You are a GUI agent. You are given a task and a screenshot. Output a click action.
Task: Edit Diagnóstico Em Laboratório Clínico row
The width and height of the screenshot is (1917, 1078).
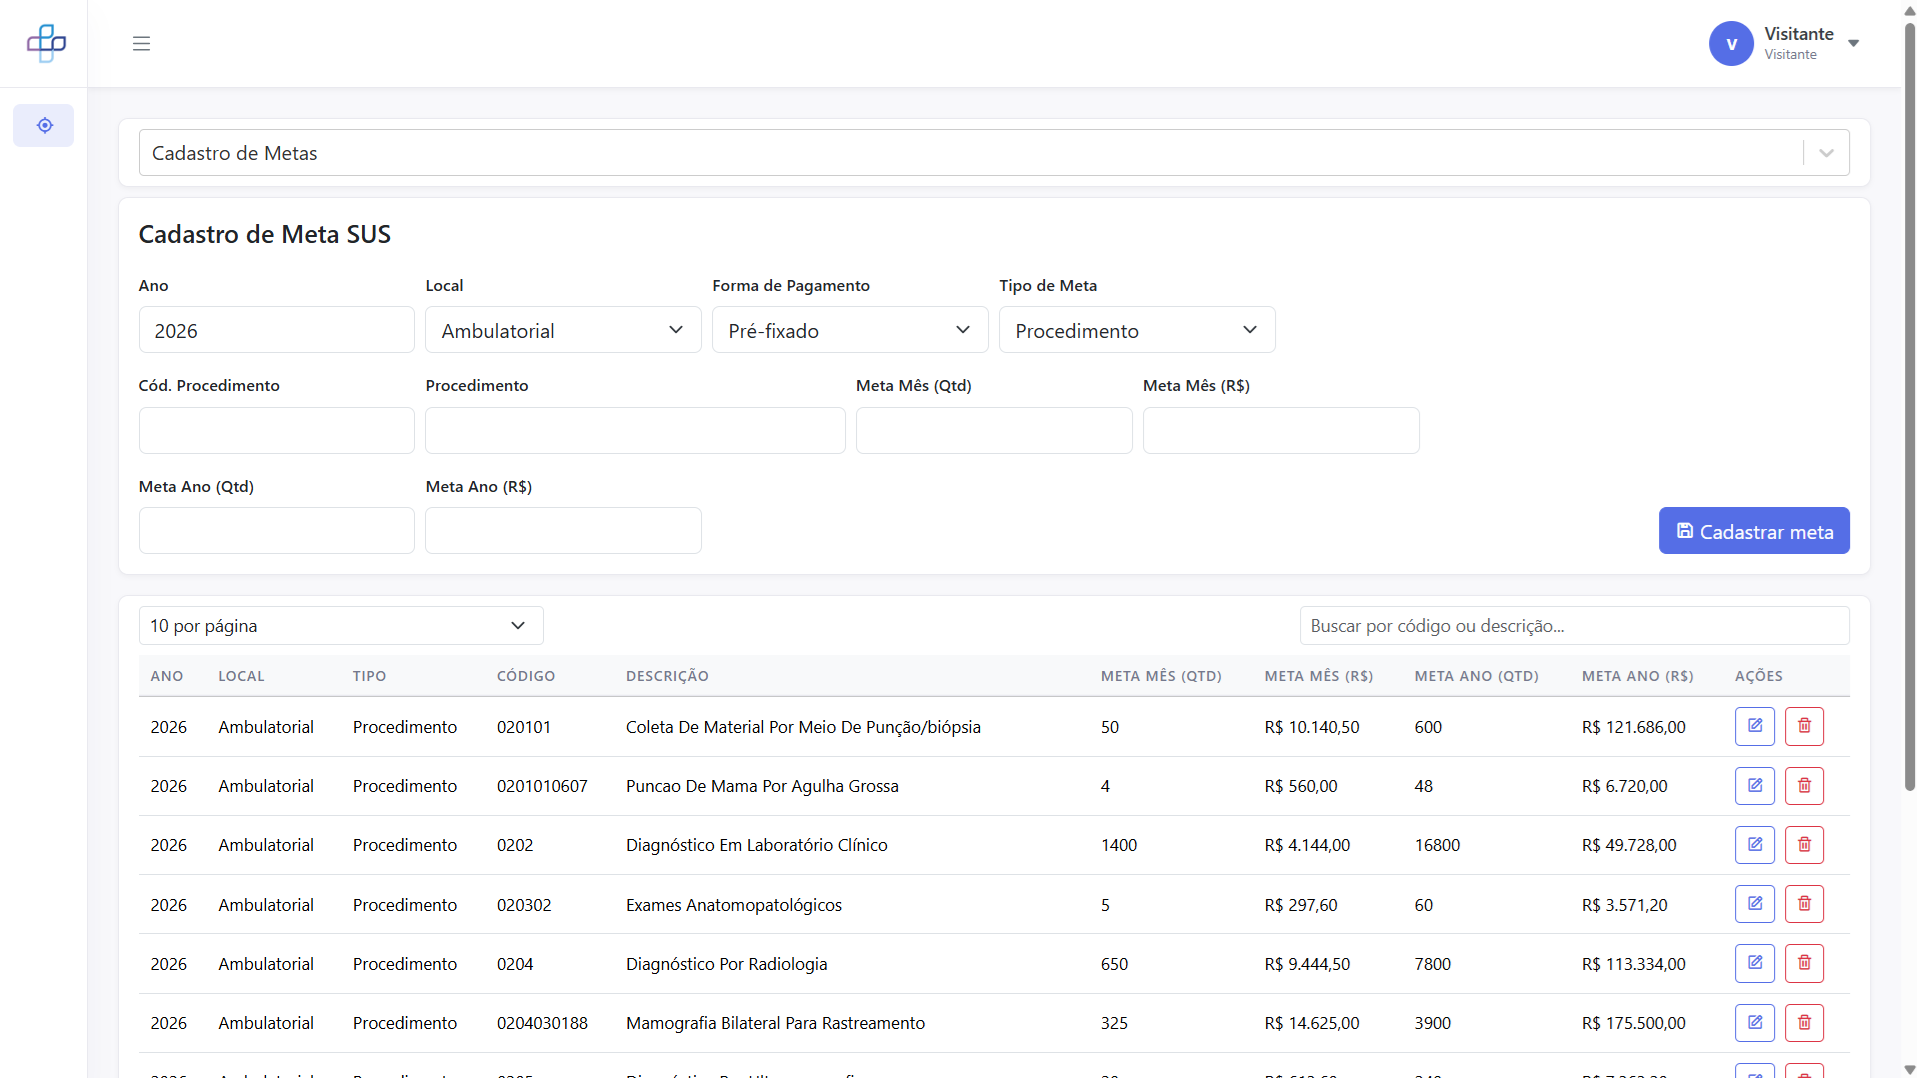[1754, 845]
